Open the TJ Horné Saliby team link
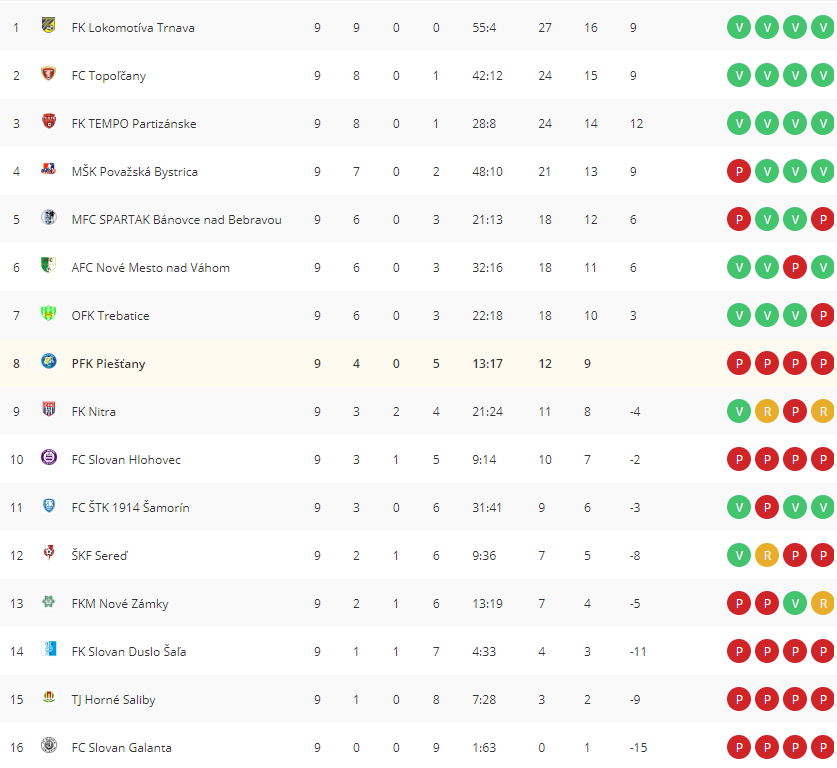Viewport: 837px width, 768px height. (114, 700)
